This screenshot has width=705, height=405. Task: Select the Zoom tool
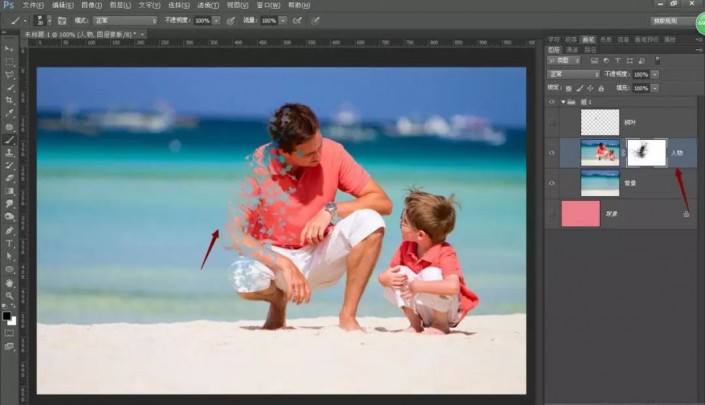9,295
